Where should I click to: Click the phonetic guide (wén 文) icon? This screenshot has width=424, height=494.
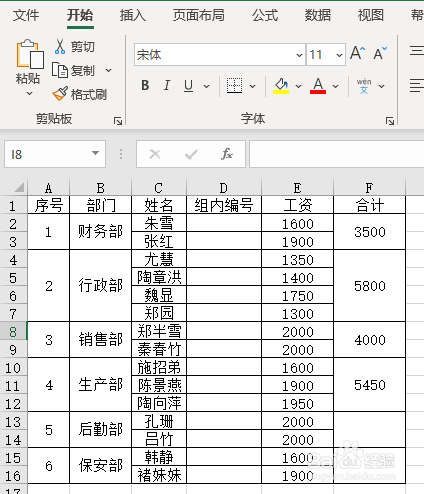click(364, 86)
